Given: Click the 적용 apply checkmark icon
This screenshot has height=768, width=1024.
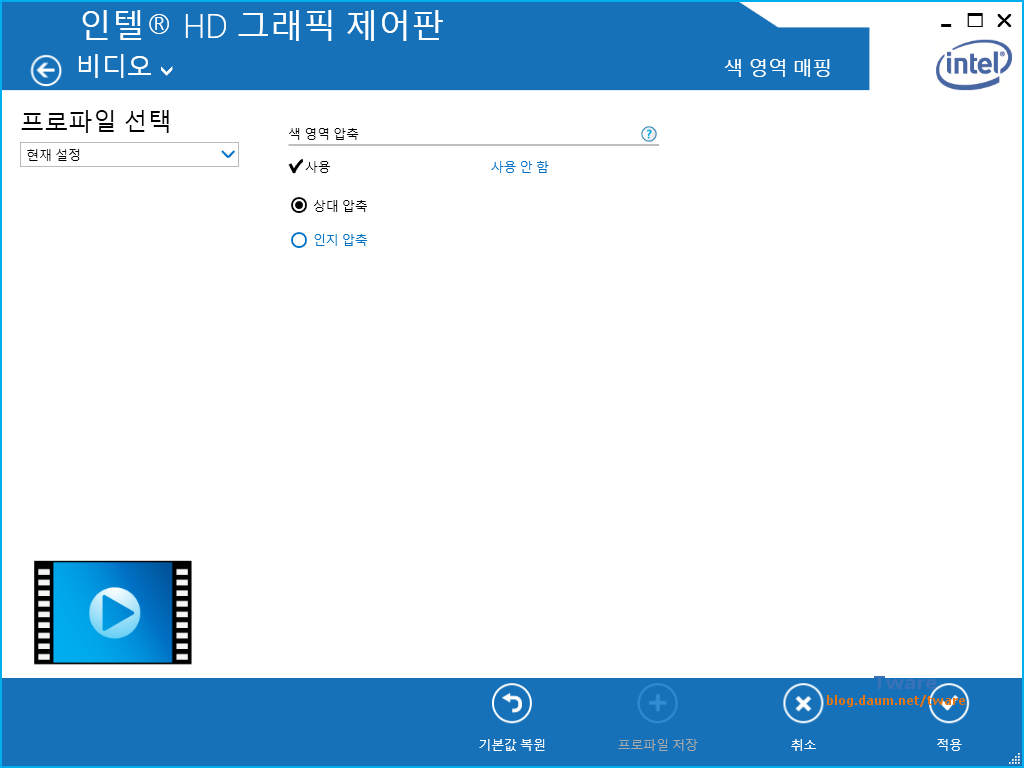Looking at the screenshot, I should click(x=948, y=703).
